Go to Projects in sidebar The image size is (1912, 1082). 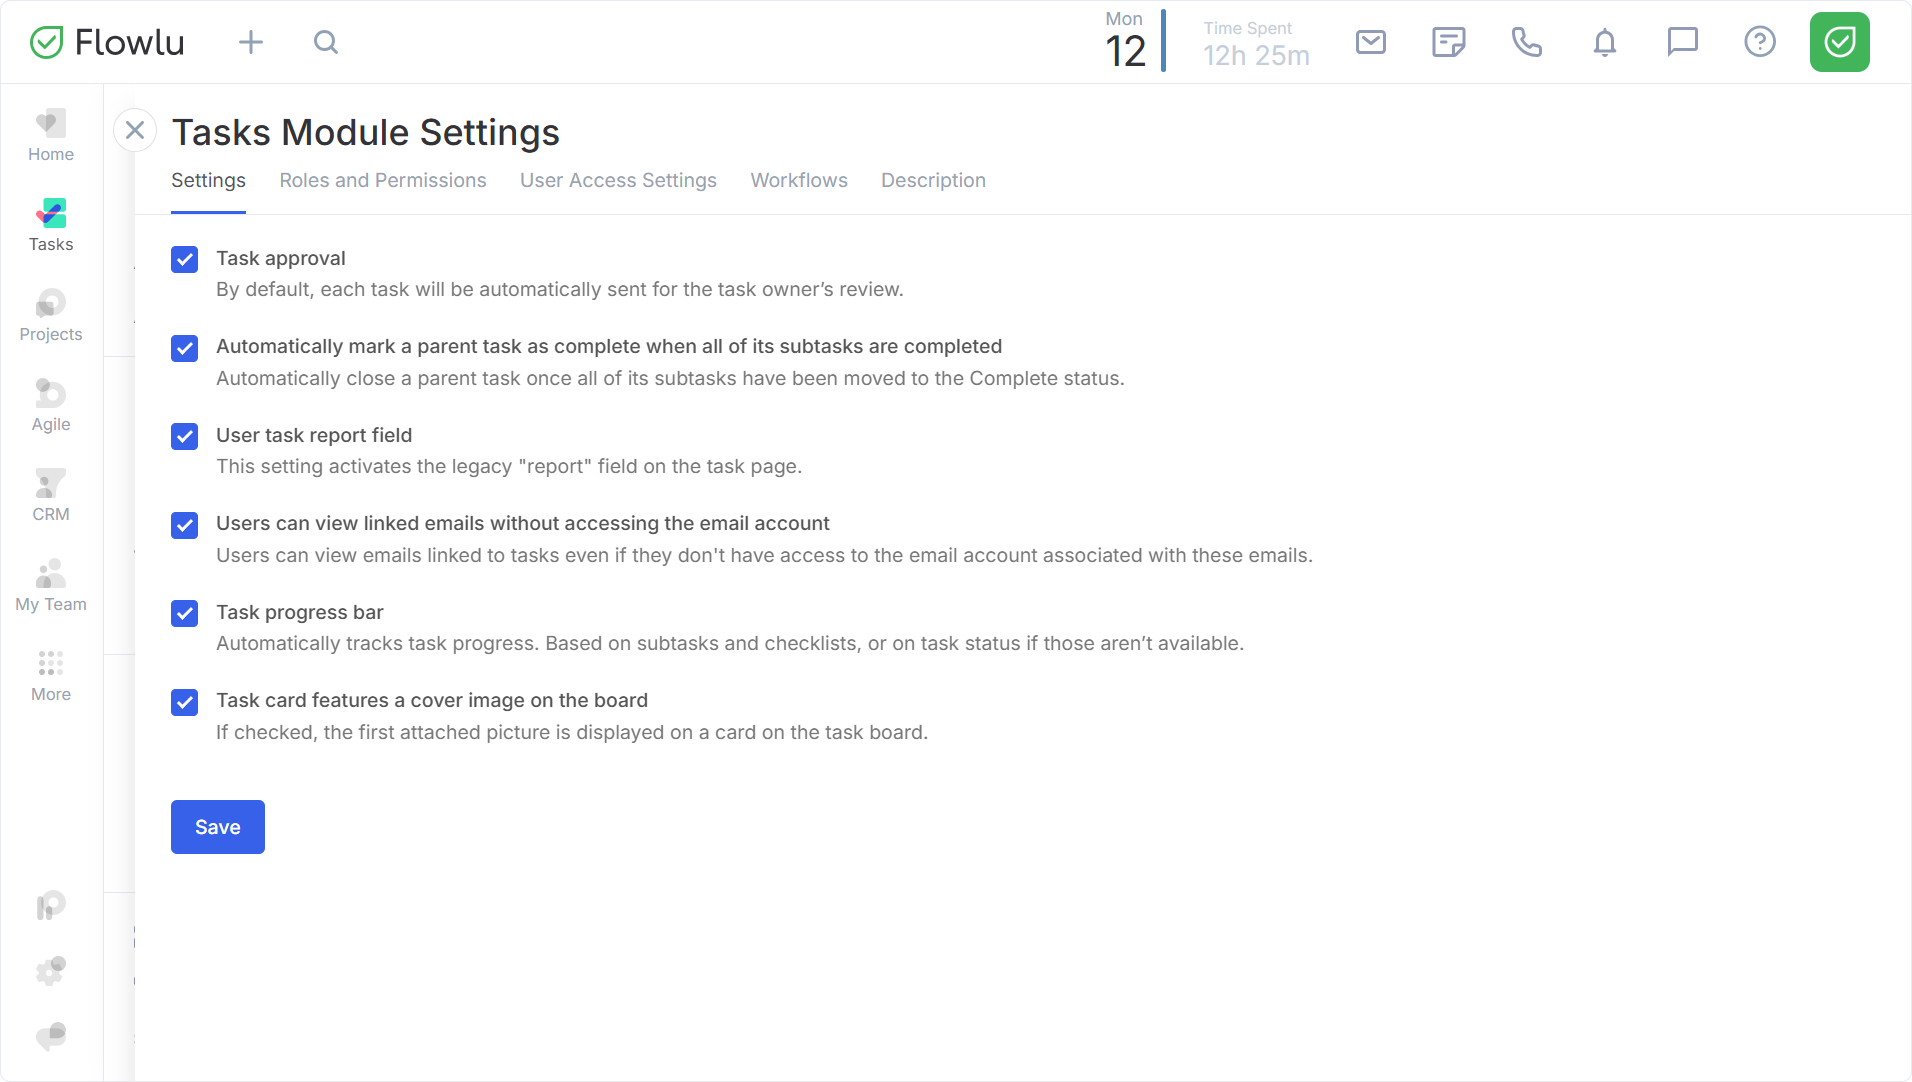(x=51, y=315)
